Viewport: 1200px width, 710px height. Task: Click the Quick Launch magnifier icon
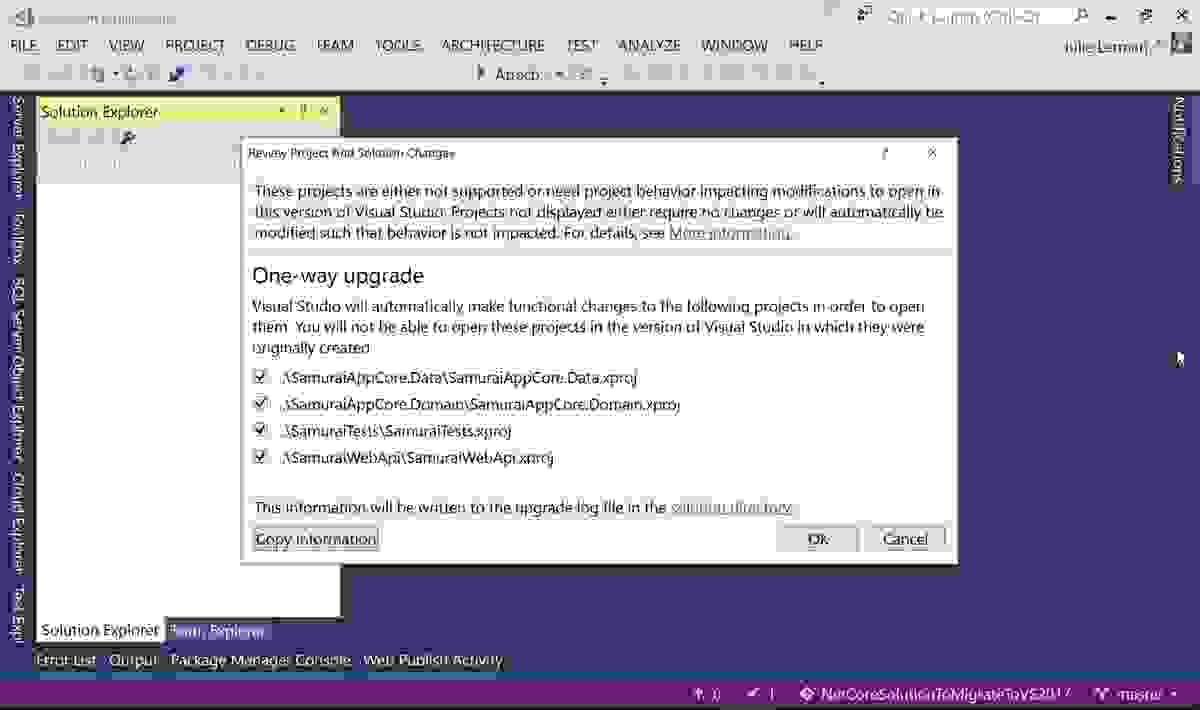(x=1082, y=16)
